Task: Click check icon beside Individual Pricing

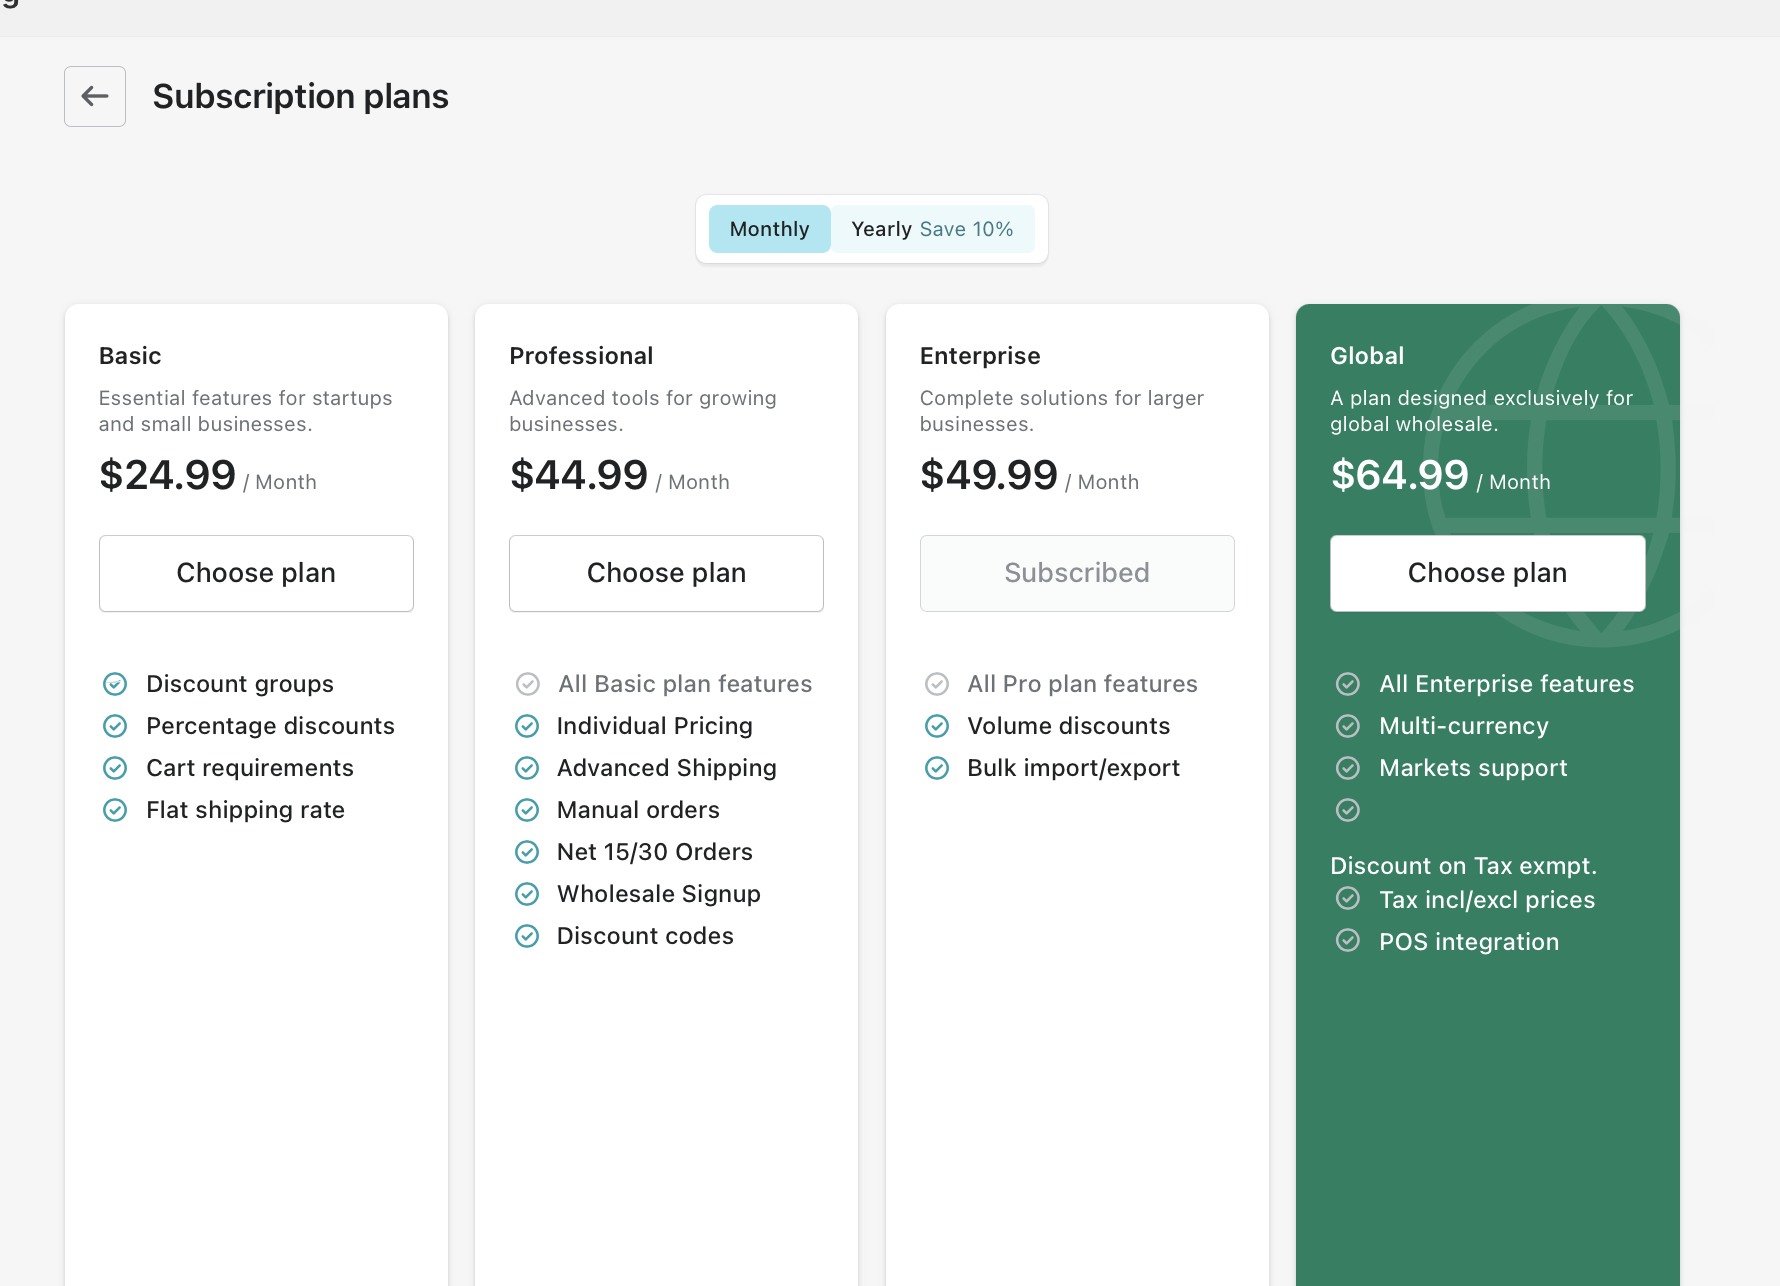Action: (527, 726)
